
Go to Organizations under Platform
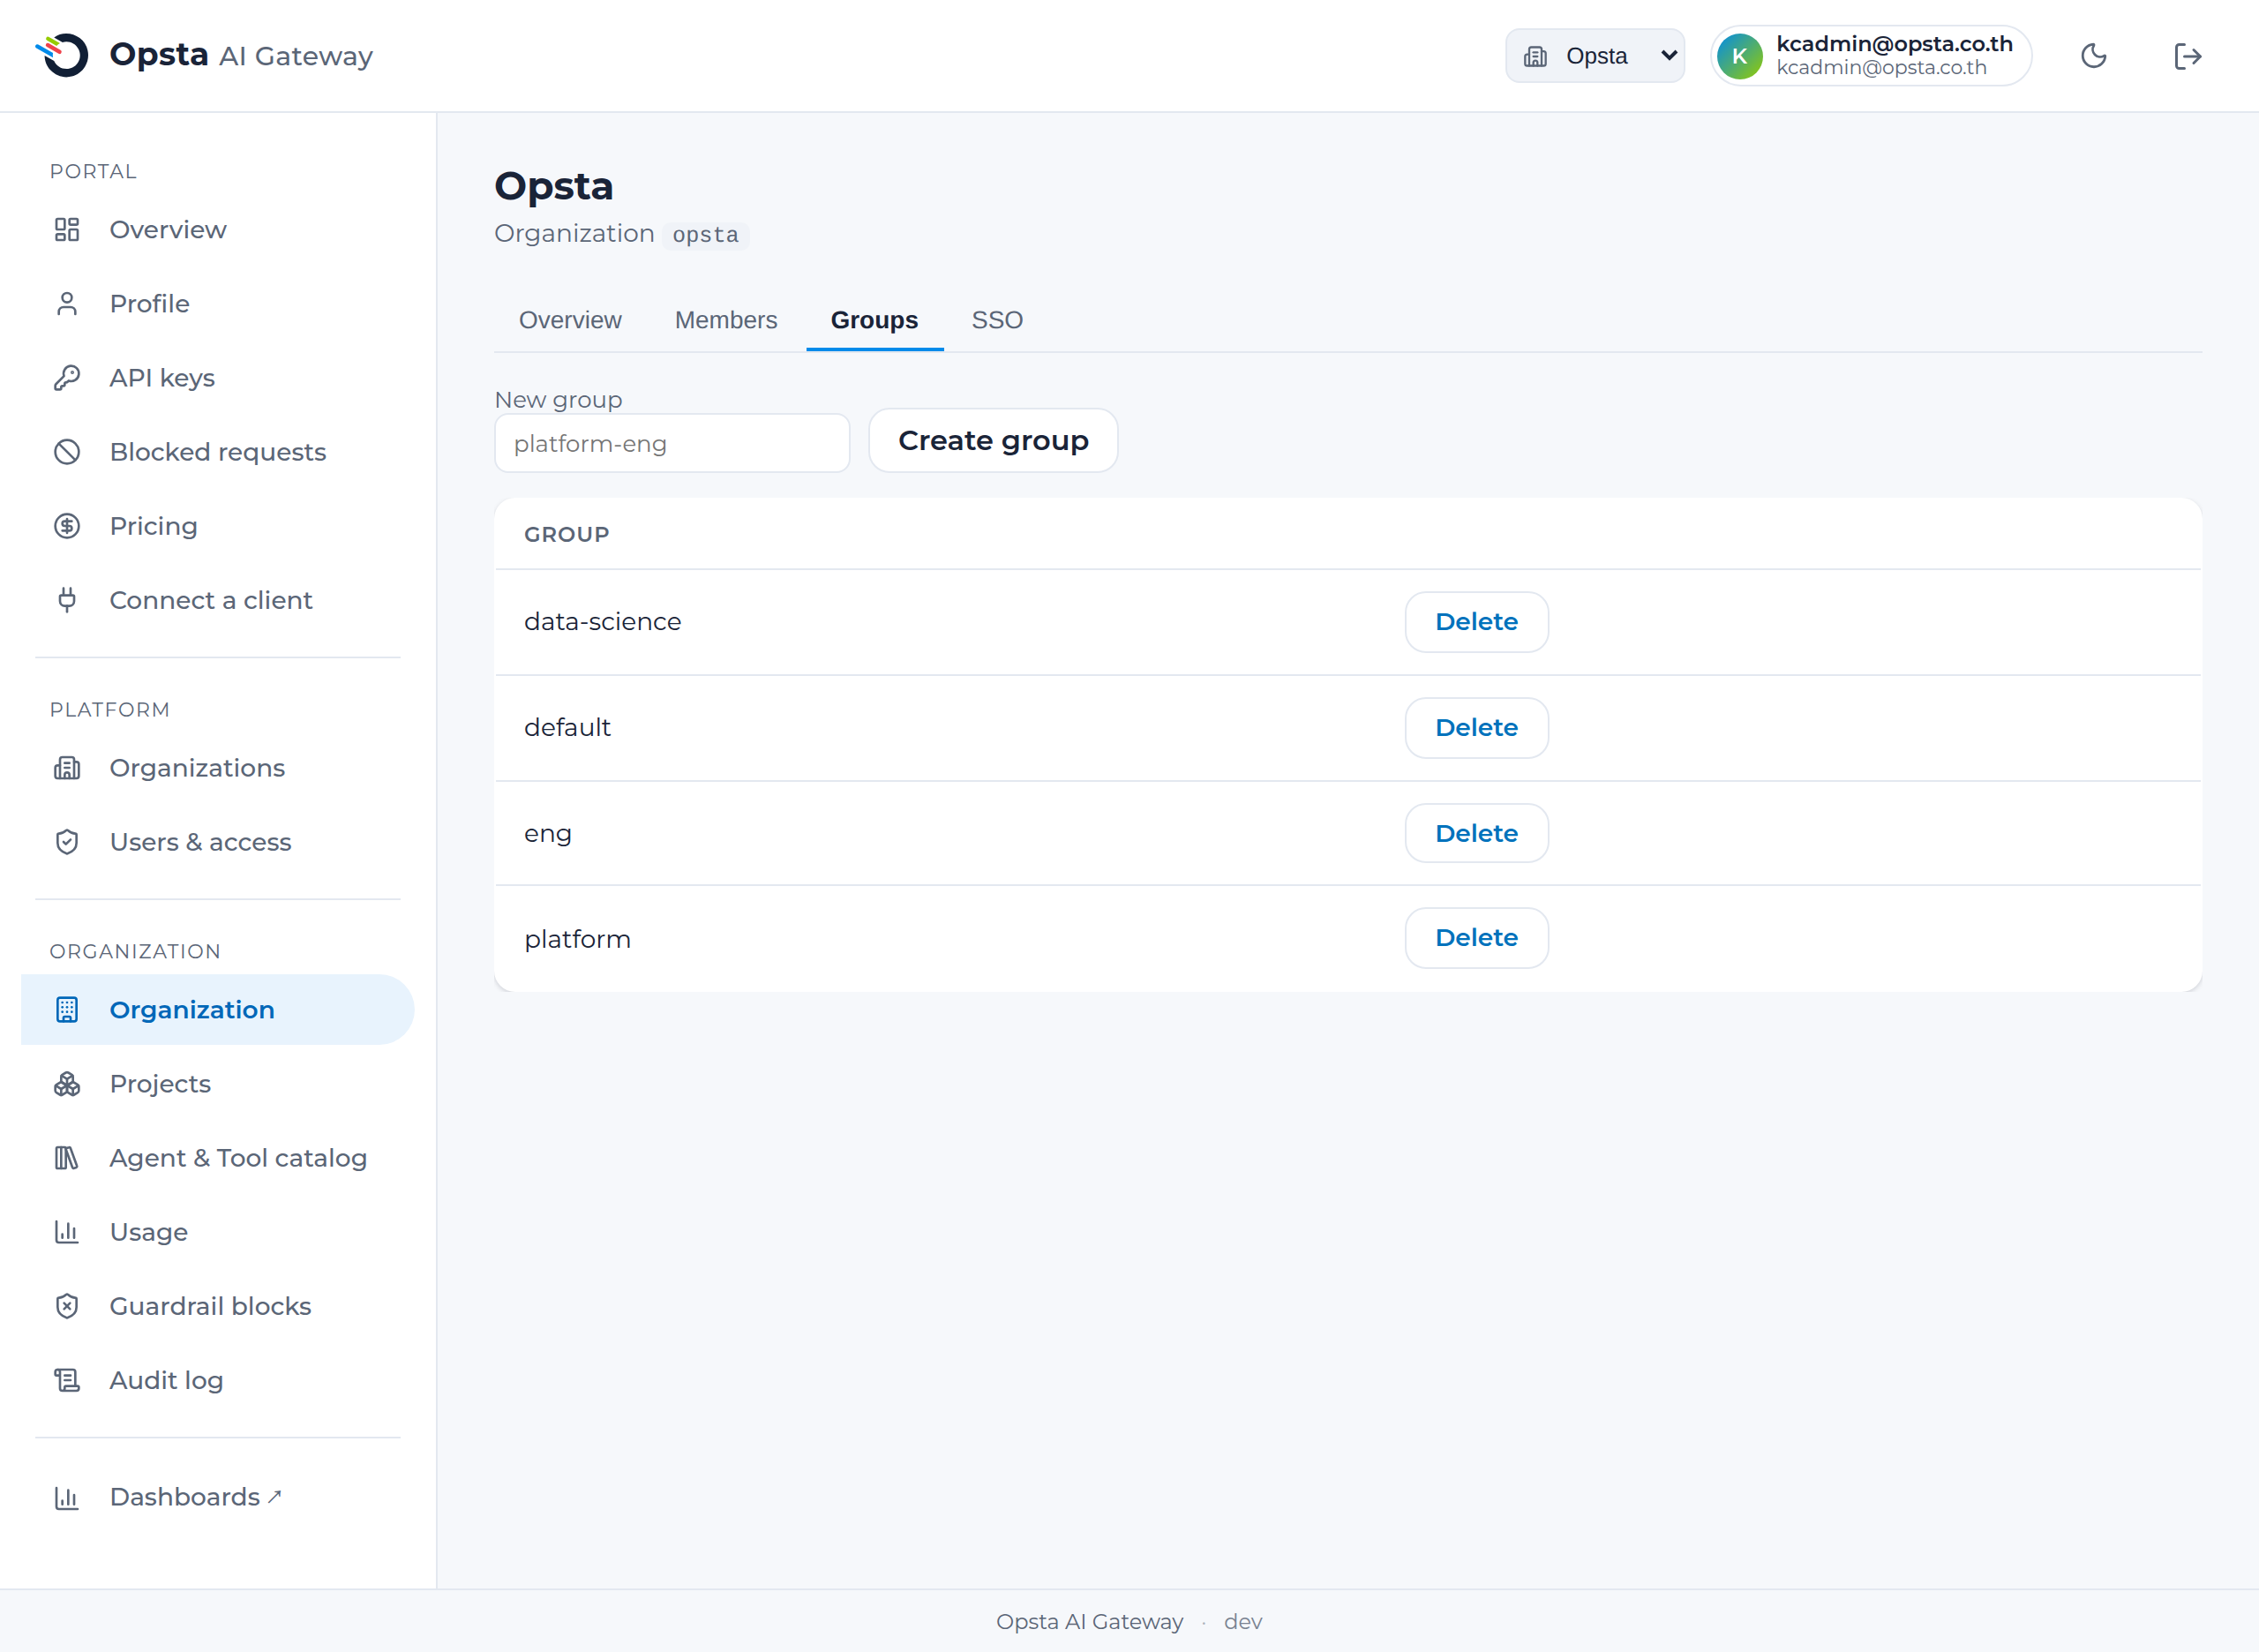[x=217, y=768]
